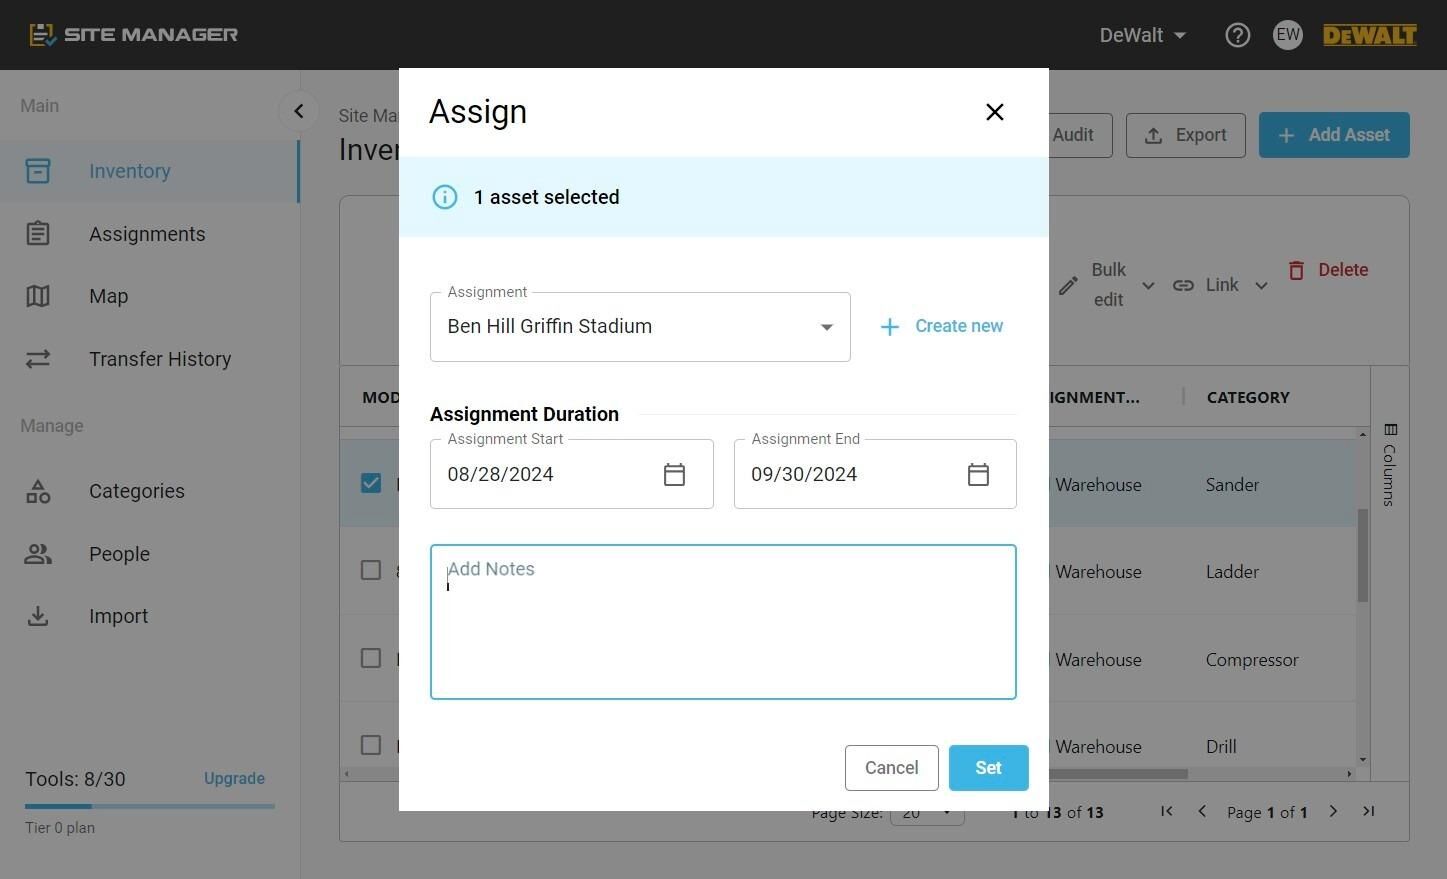
Task: Click the EW user avatar
Action: (1287, 35)
